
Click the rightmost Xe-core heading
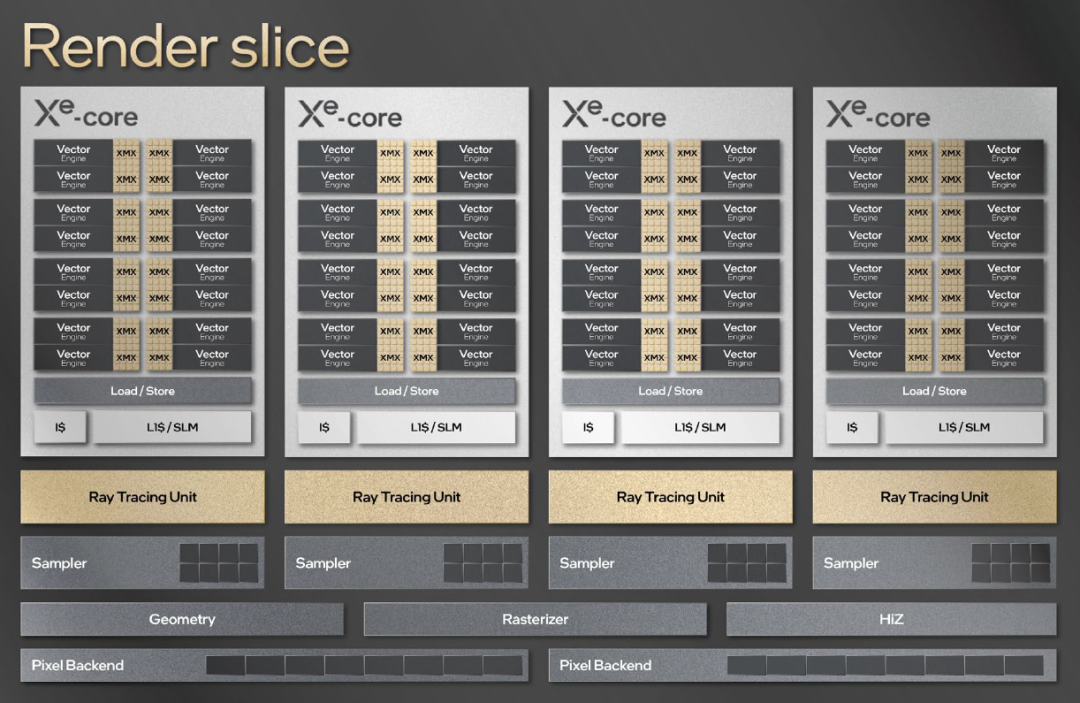click(878, 114)
